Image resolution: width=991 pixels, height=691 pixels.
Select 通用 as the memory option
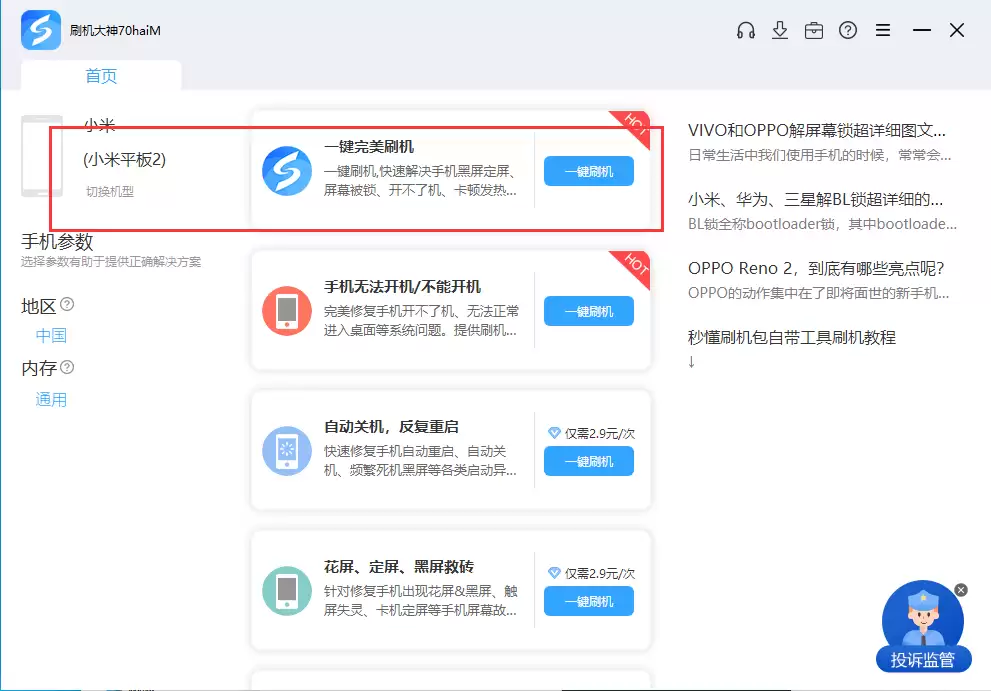51,399
